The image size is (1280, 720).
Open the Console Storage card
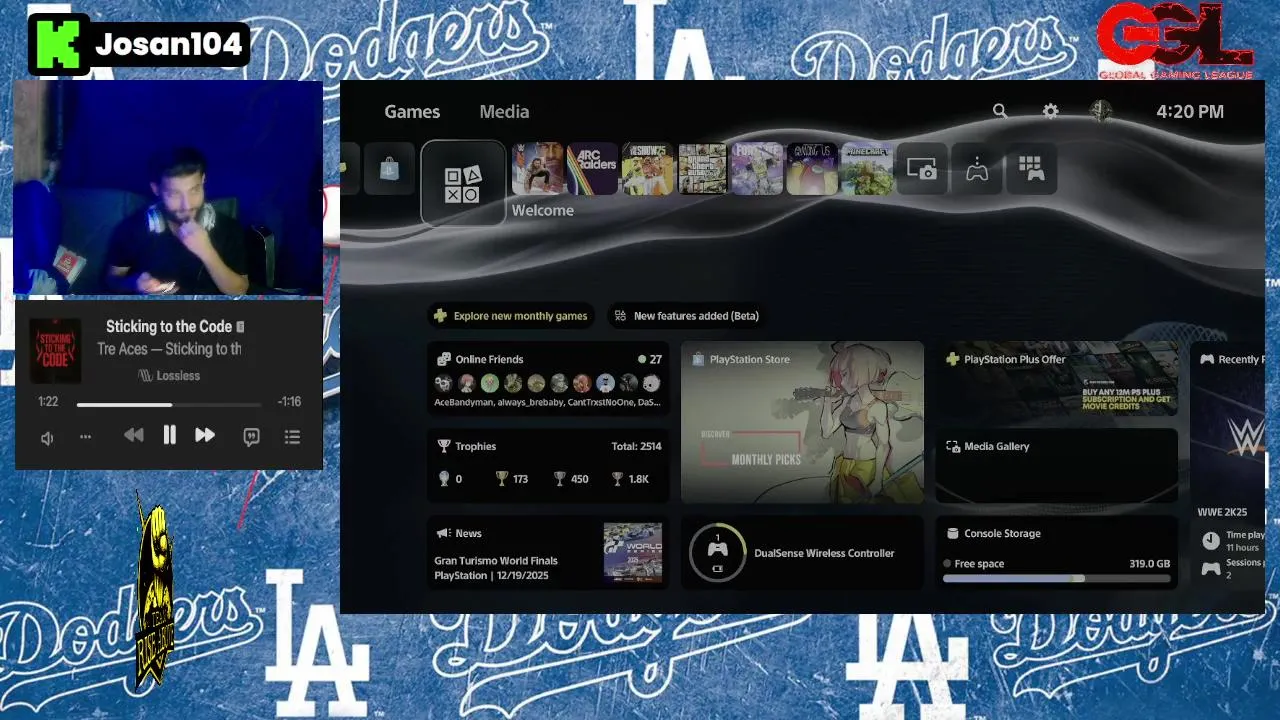[x=1057, y=553]
